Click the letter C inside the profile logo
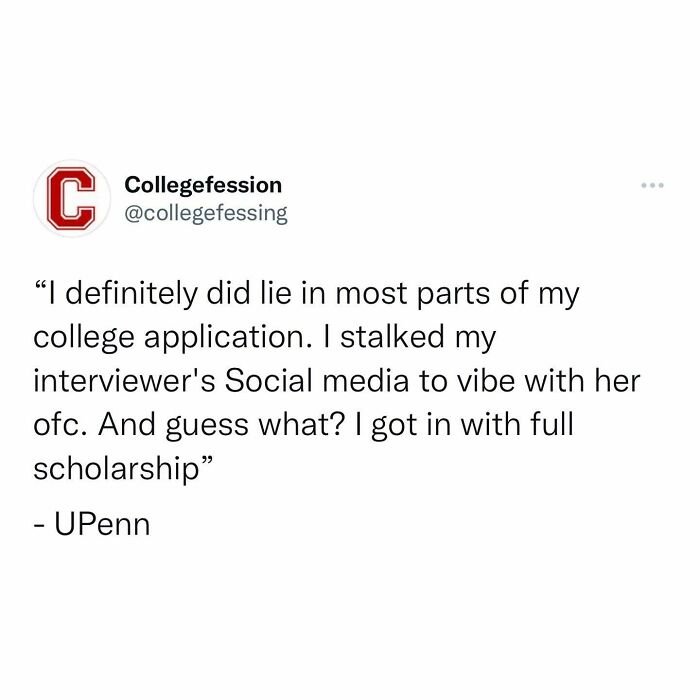 pos(67,199)
